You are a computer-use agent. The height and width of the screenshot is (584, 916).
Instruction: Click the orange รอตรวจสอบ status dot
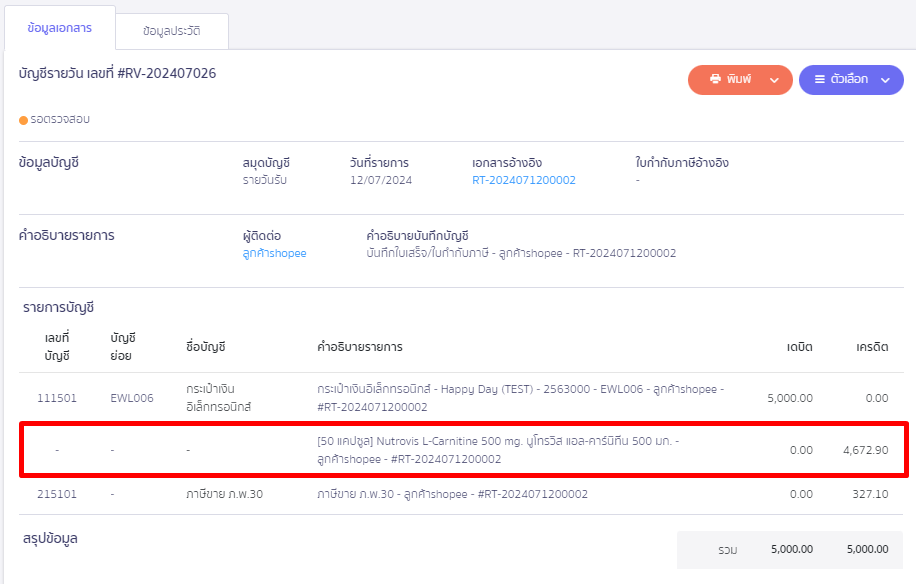coord(24,120)
